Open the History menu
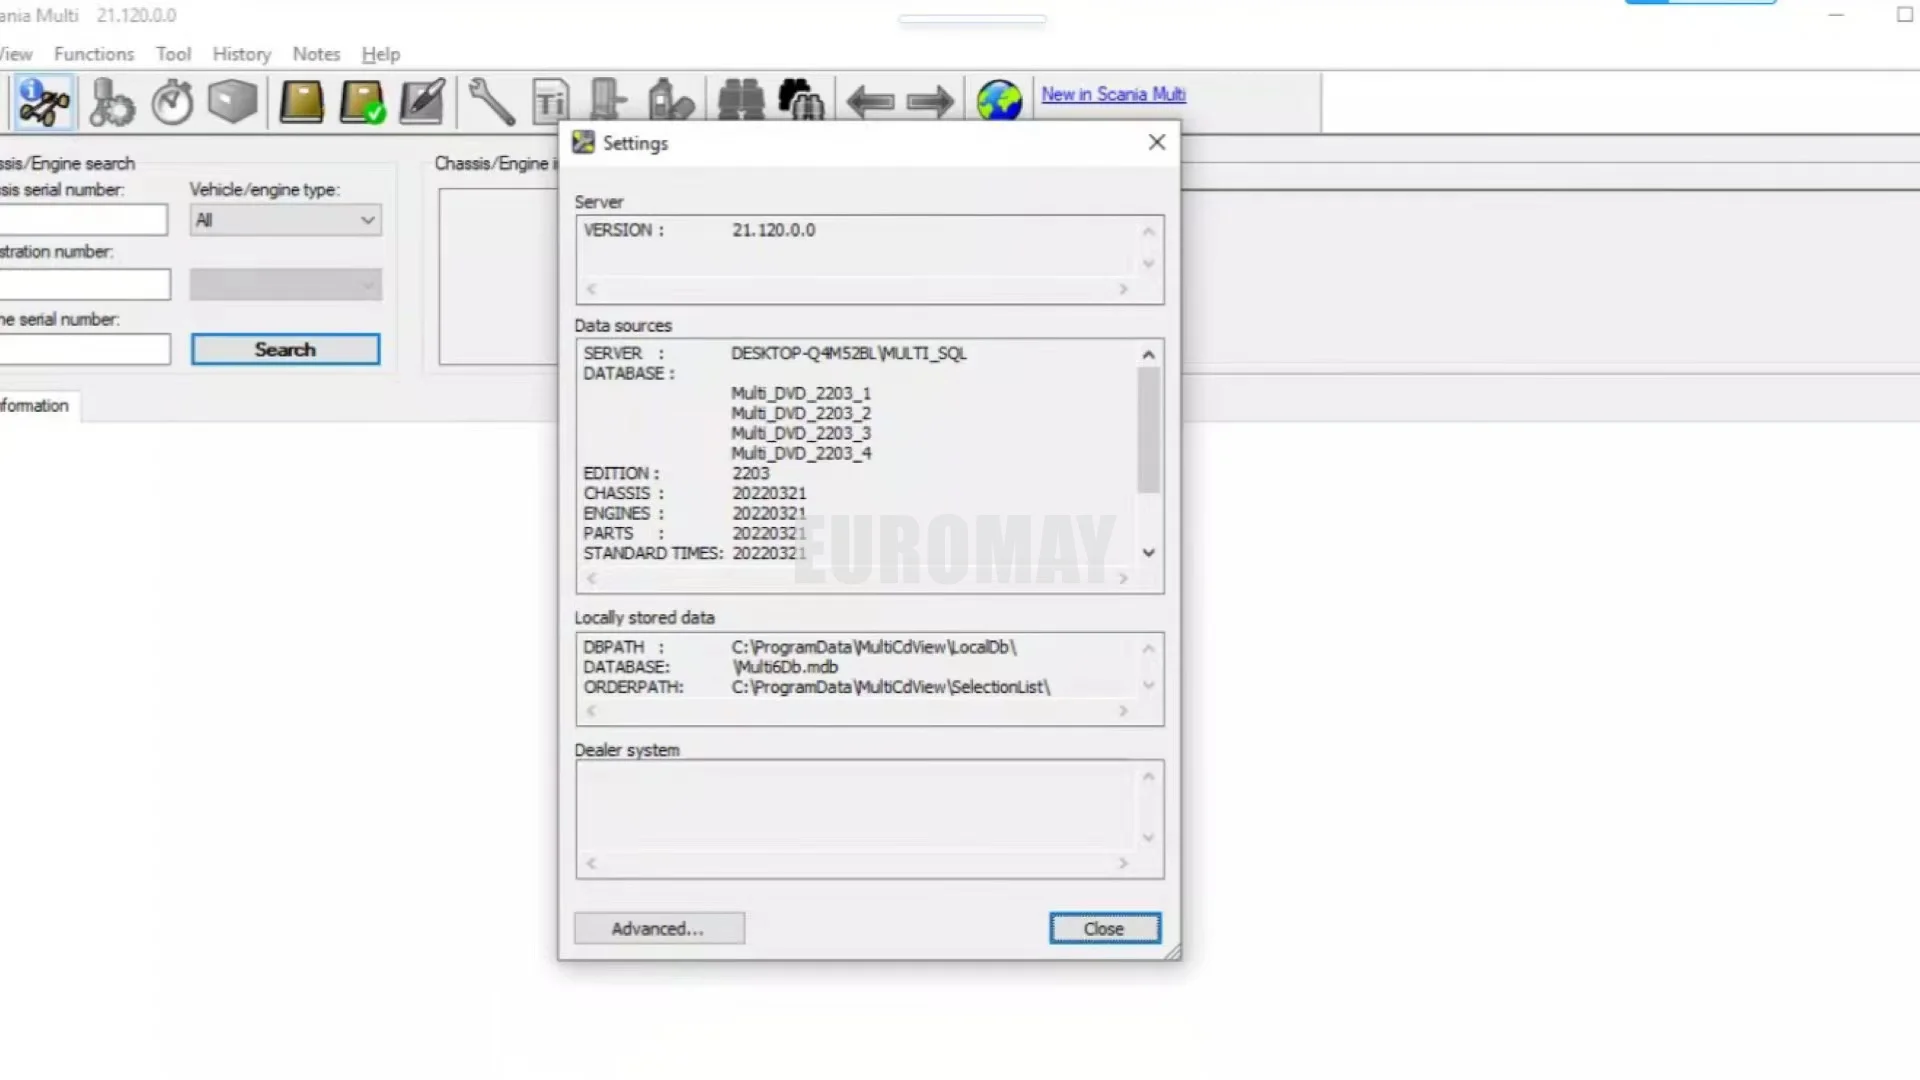 pos(241,54)
